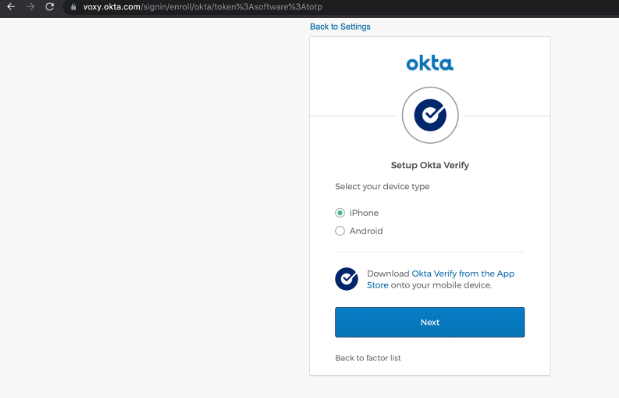Click the word Download in the instructions

388,274
